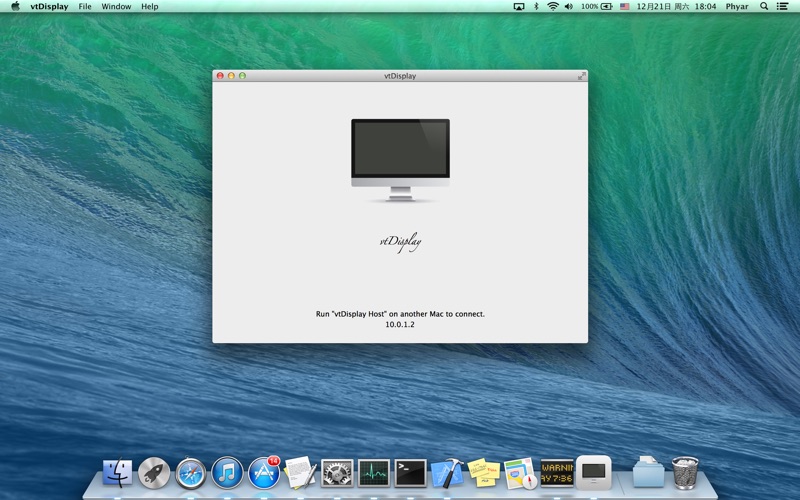Launch Safari from the Dock

coord(191,472)
